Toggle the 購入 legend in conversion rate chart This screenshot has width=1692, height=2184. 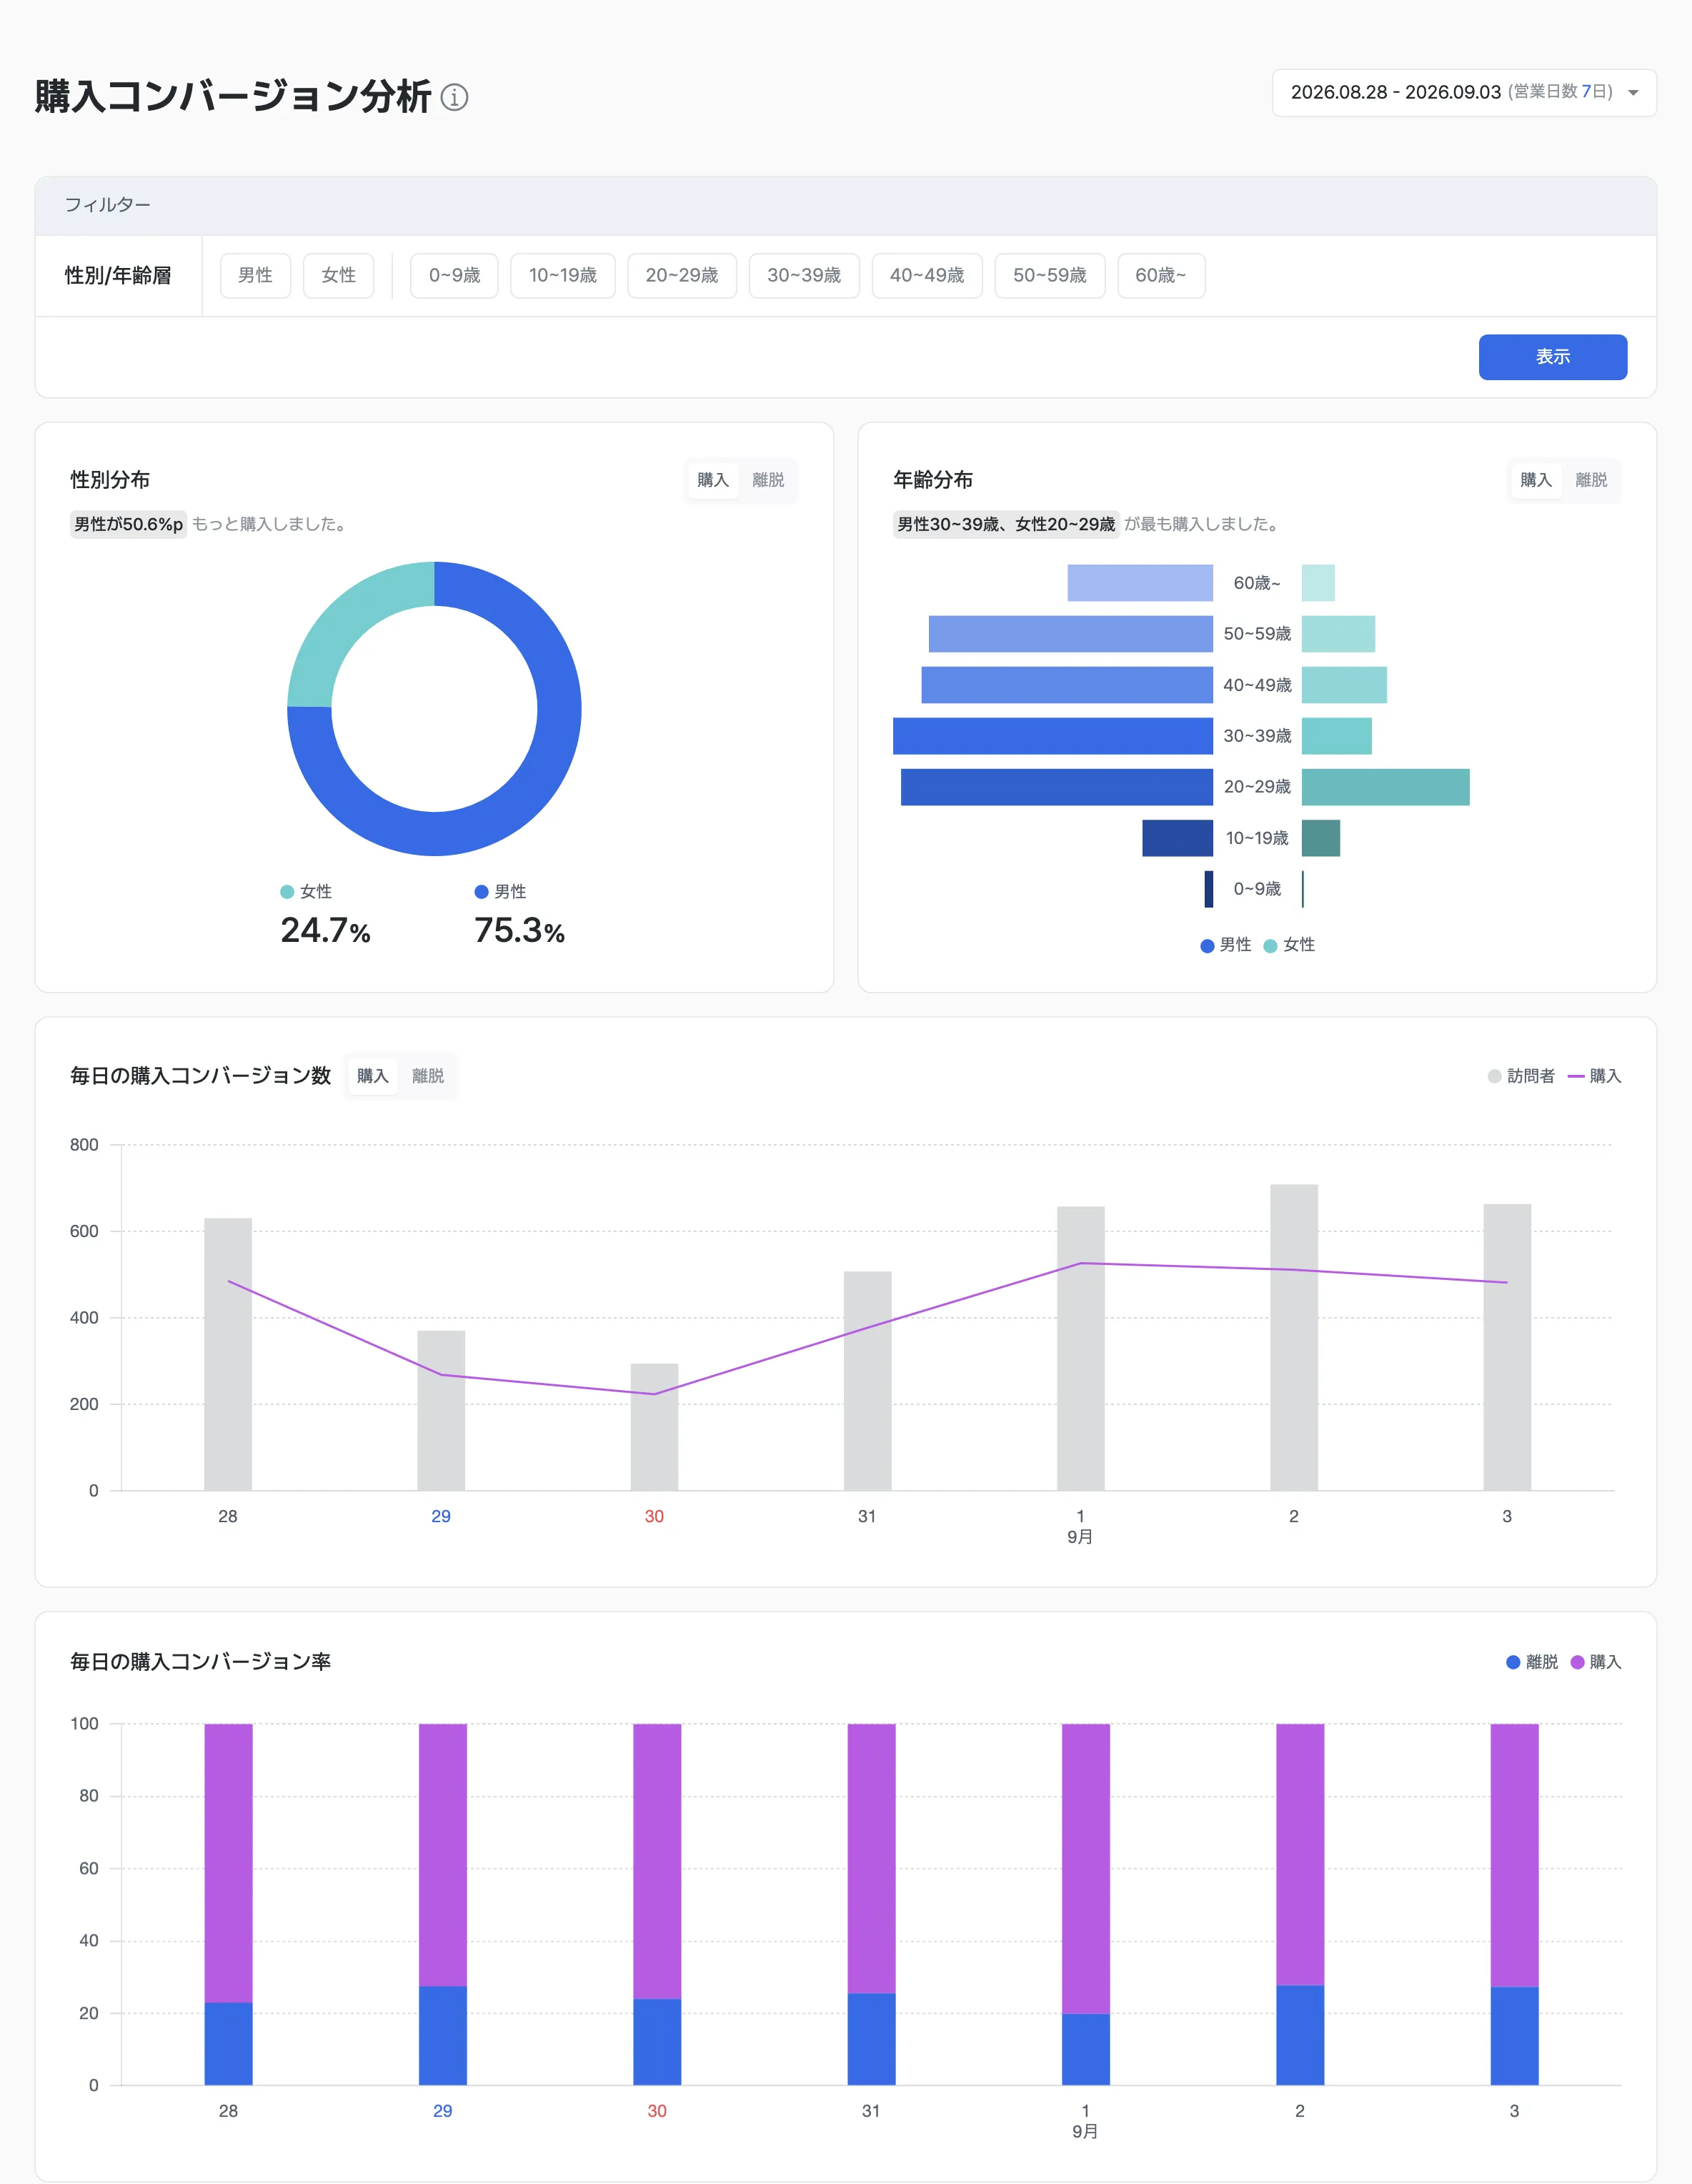coord(1596,1662)
